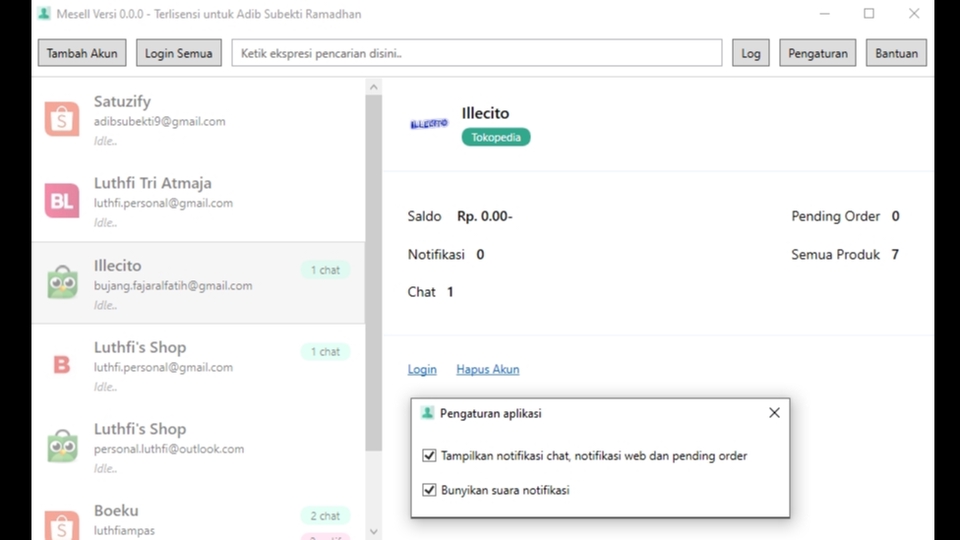The width and height of the screenshot is (960, 540).
Task: Click email adibsubekti9@gmail.com
Action: click(x=160, y=121)
